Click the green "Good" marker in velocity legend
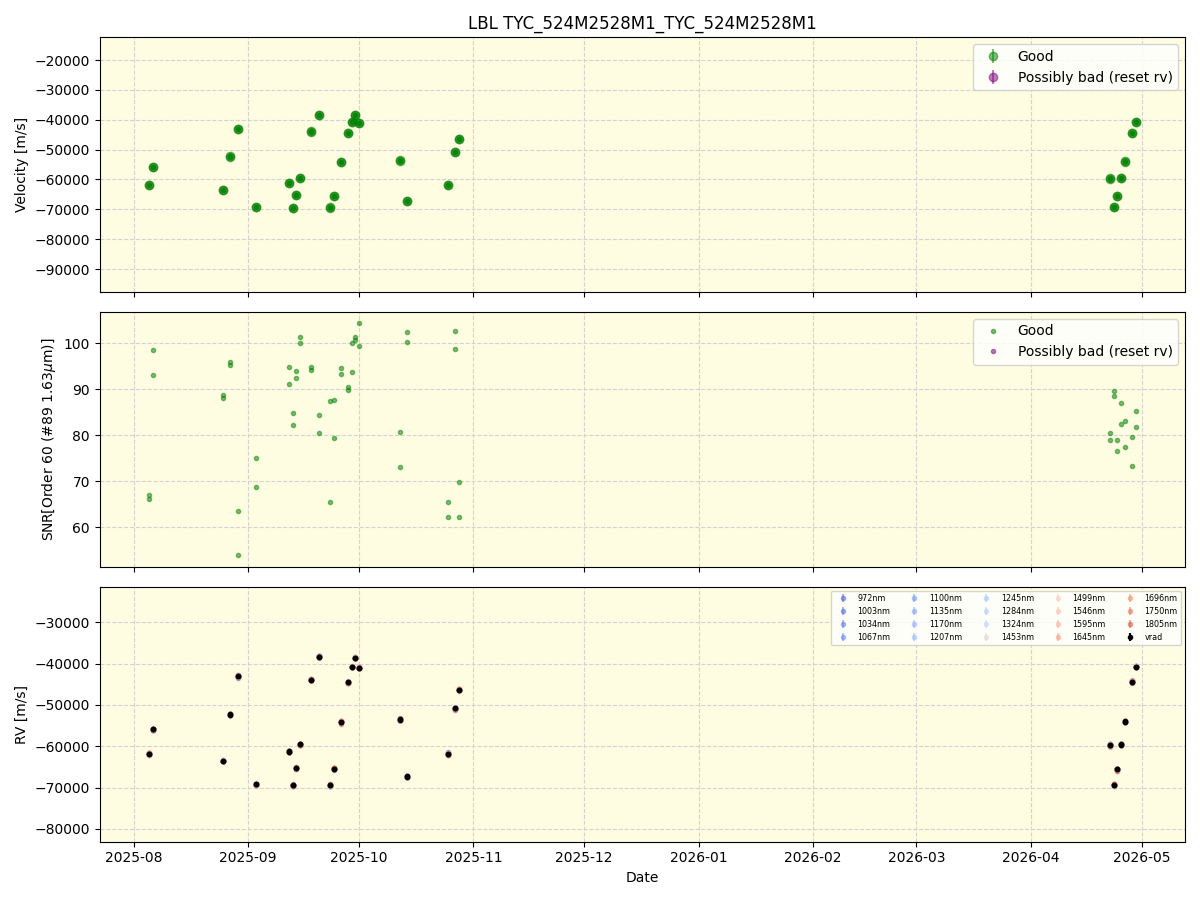Viewport: 1200px width, 900px height. (993, 57)
